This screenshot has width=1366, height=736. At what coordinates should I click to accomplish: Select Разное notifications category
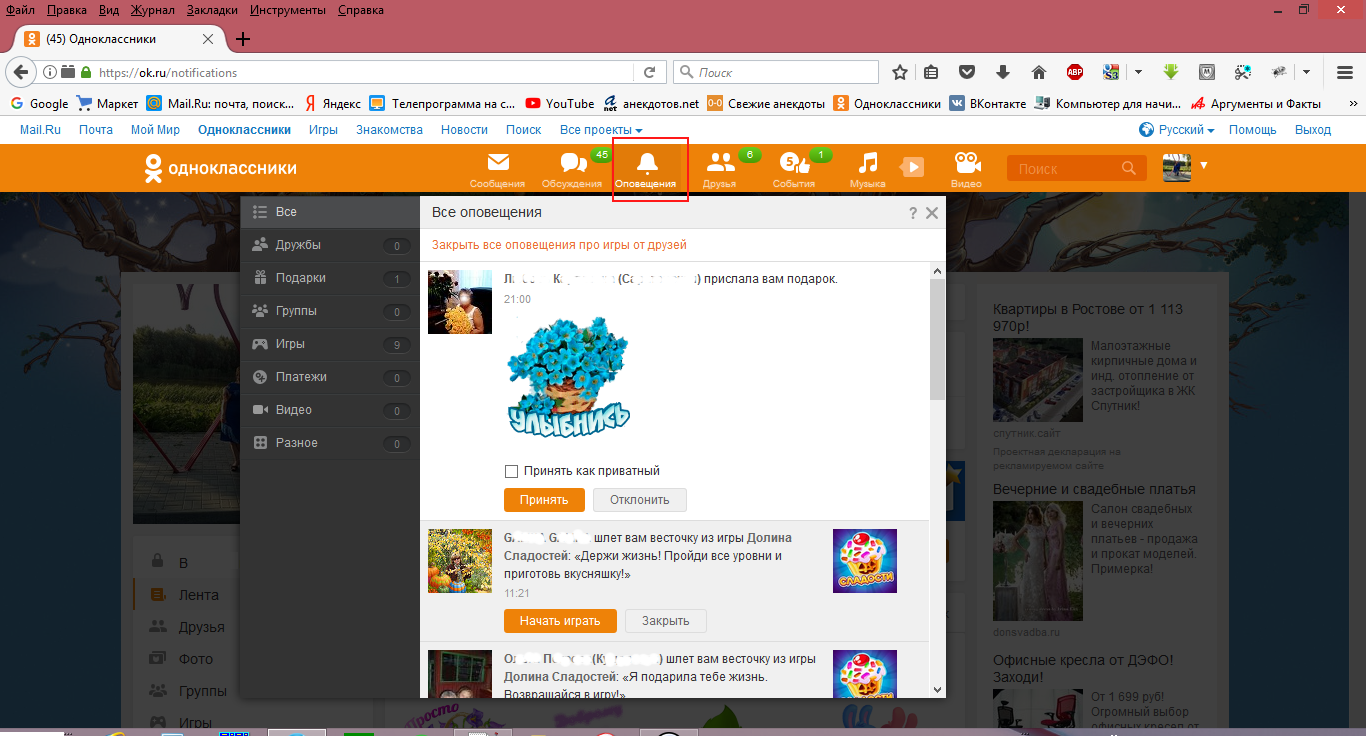pos(330,443)
